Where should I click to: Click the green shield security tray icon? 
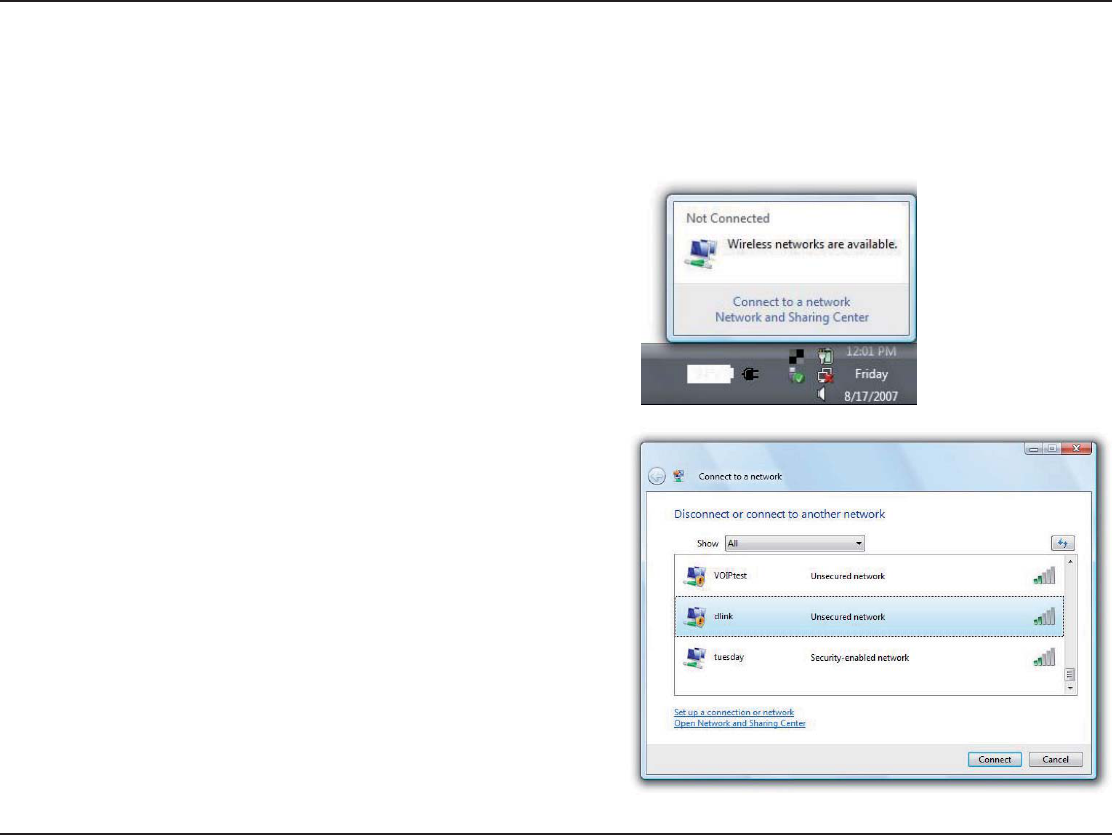tap(797, 375)
